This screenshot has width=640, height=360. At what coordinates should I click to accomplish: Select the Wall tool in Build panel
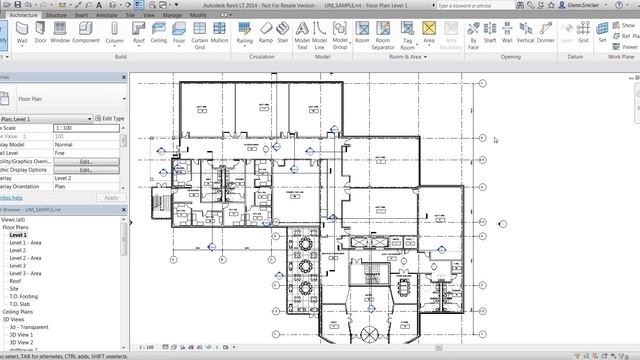(22, 33)
